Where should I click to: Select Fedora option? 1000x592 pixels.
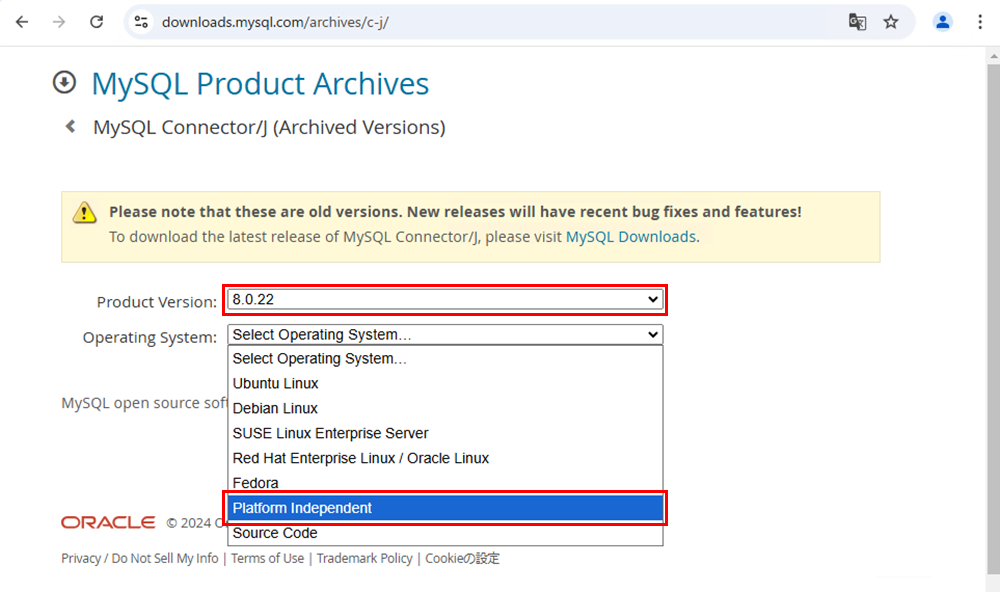tap(445, 483)
